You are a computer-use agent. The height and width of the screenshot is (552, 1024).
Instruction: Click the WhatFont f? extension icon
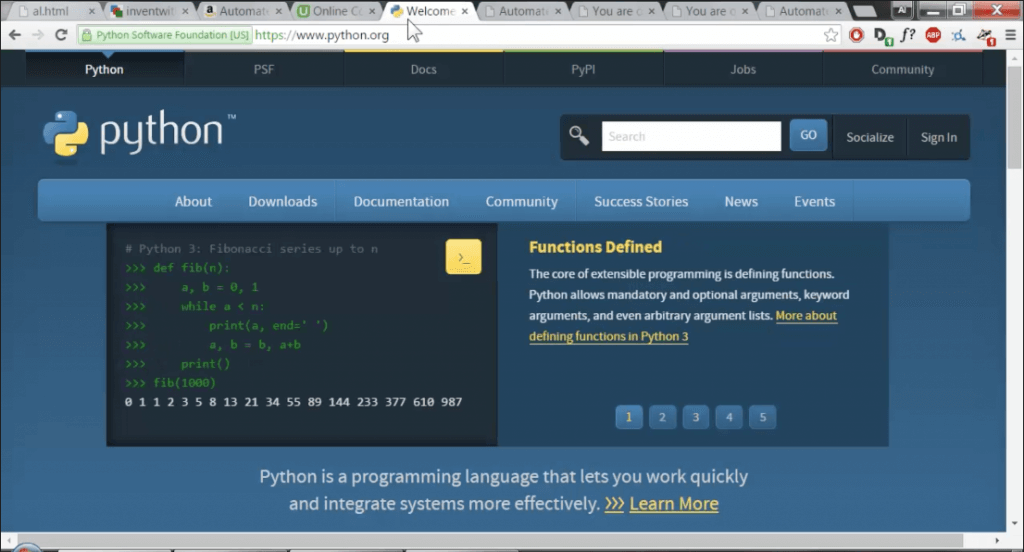(908, 35)
